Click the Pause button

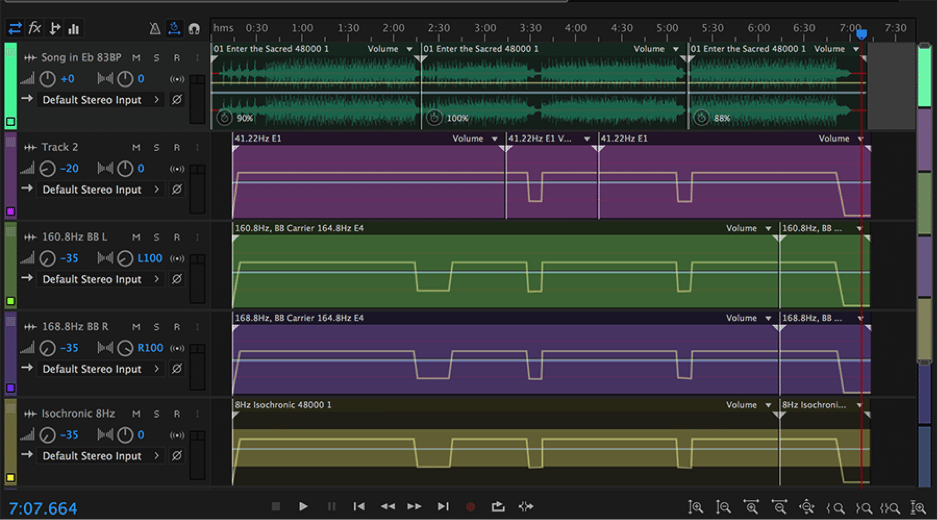(331, 506)
